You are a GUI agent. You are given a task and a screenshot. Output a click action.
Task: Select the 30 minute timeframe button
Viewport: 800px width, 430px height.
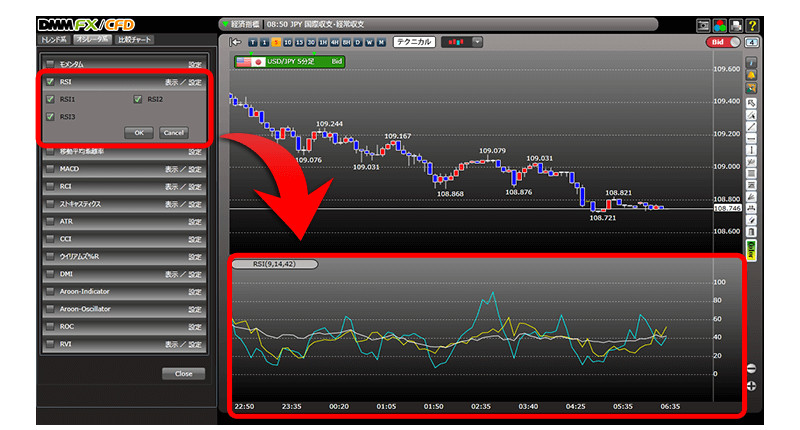[x=311, y=42]
